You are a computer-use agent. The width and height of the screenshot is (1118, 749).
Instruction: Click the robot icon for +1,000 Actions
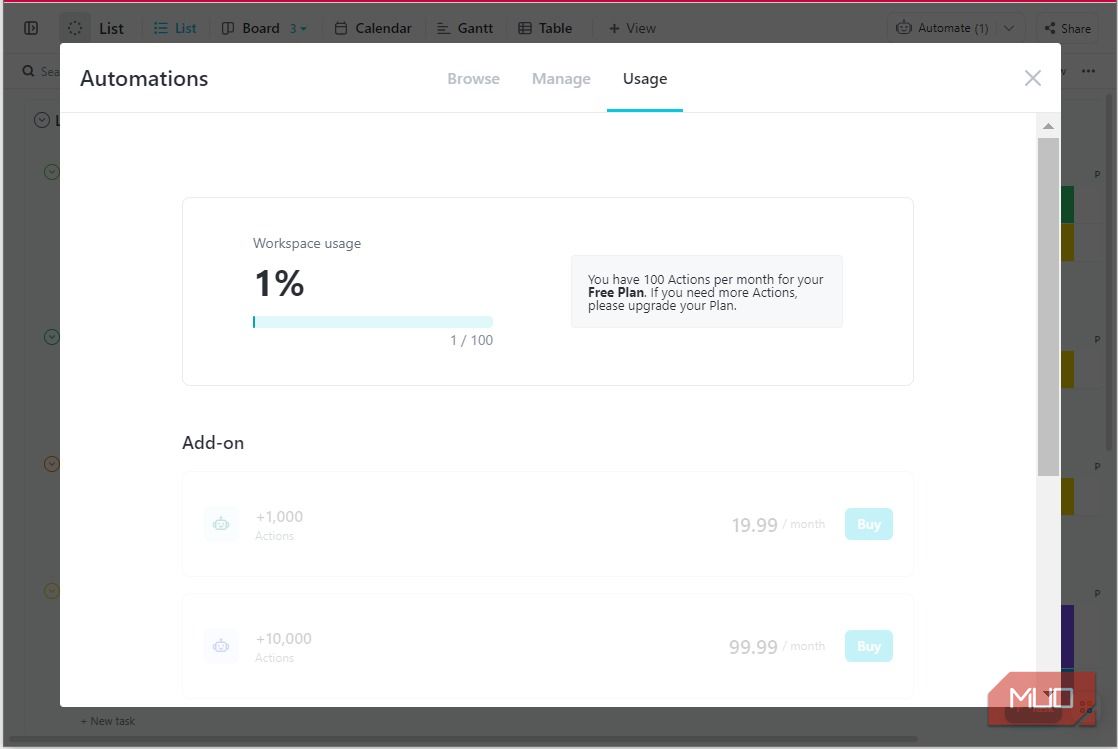point(221,524)
